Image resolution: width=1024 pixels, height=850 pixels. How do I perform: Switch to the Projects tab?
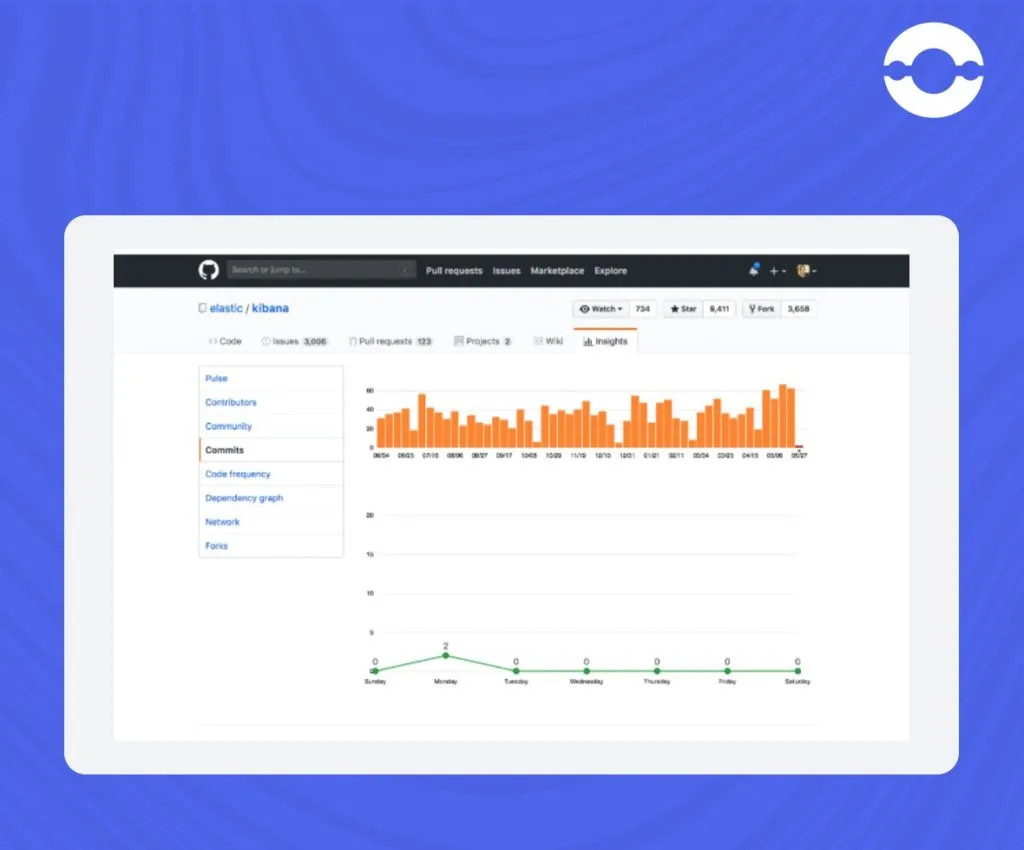(483, 341)
